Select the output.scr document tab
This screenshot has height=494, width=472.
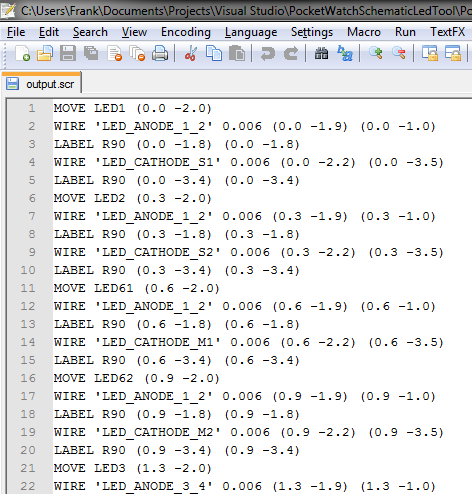[41, 83]
